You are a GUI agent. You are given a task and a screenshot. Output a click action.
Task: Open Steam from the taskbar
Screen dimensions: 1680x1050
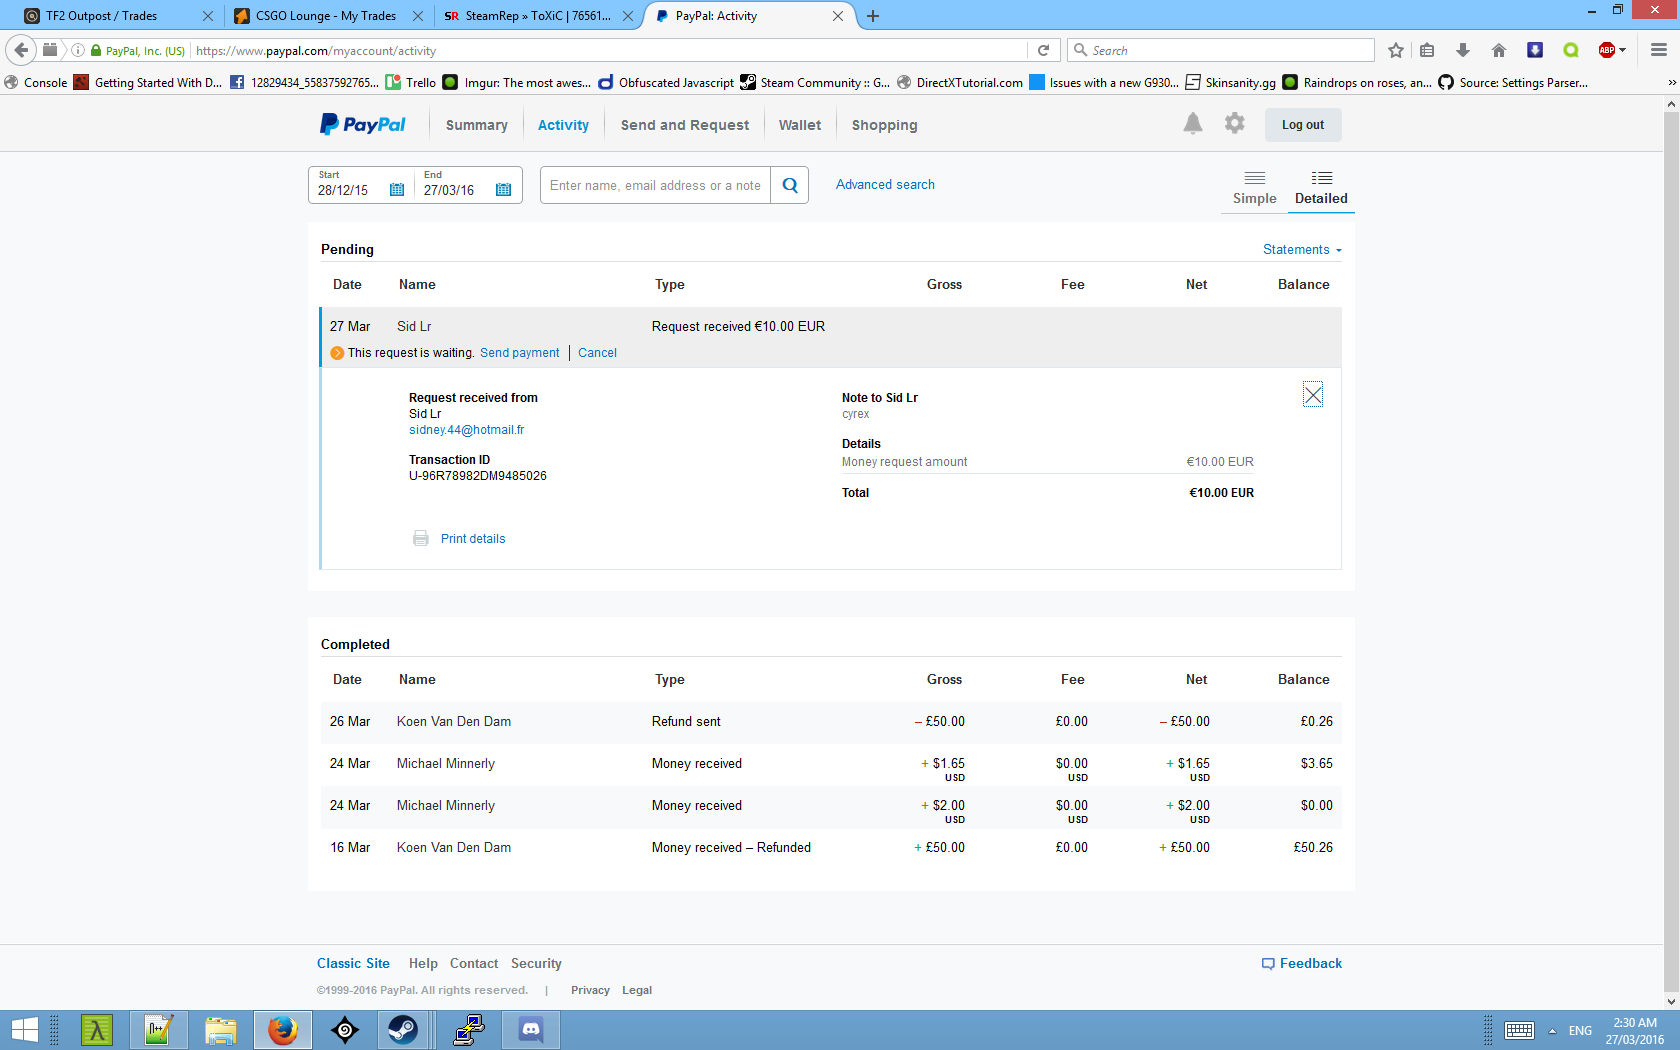click(x=403, y=1029)
